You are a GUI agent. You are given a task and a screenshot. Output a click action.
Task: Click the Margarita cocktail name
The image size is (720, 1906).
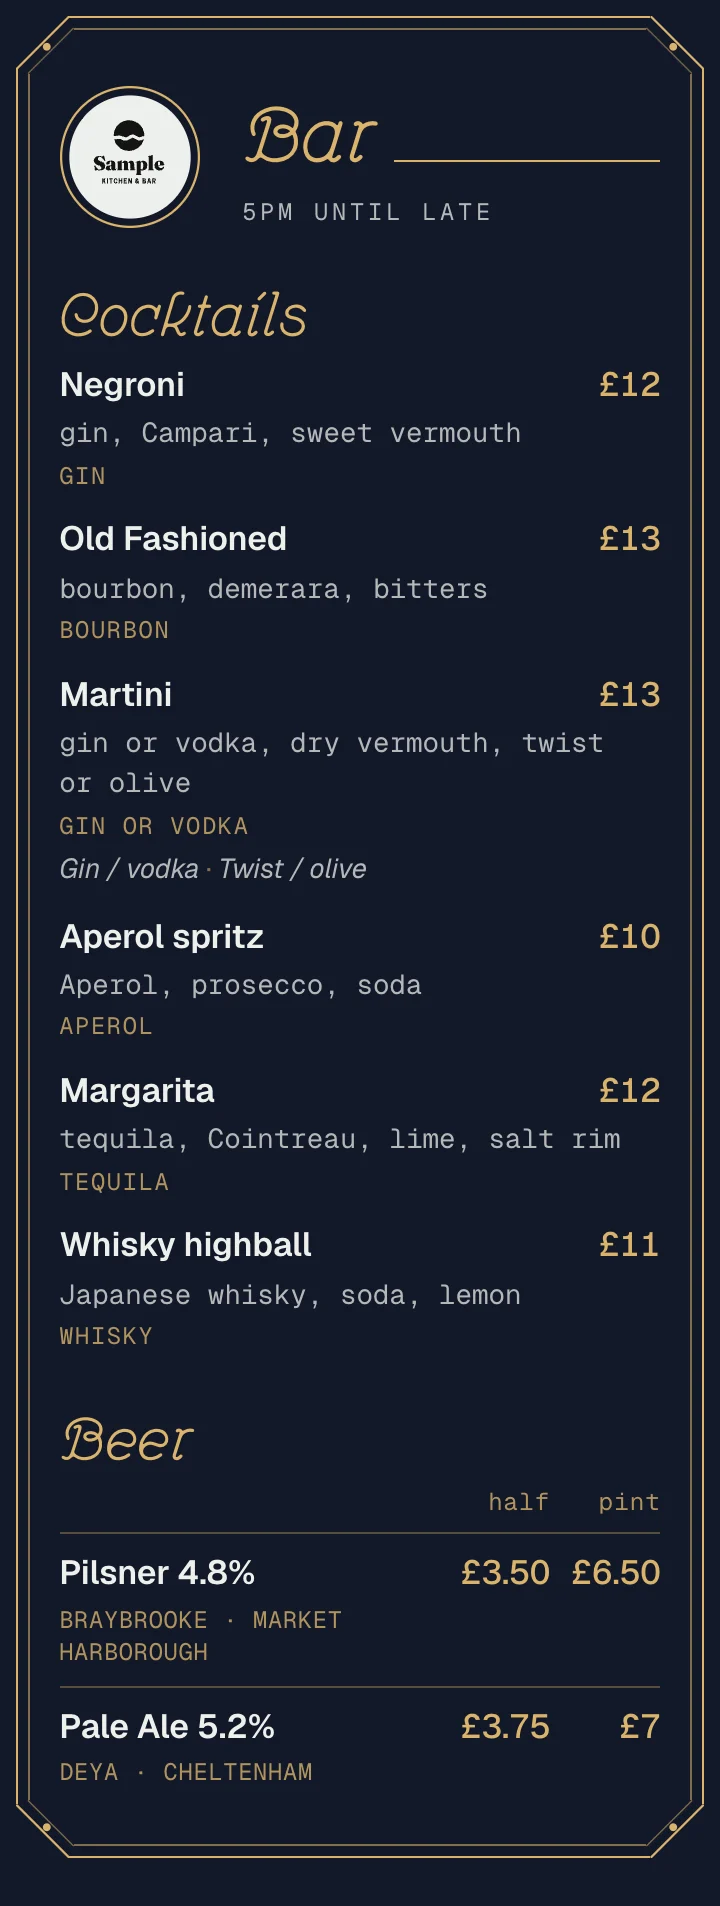coord(137,1091)
